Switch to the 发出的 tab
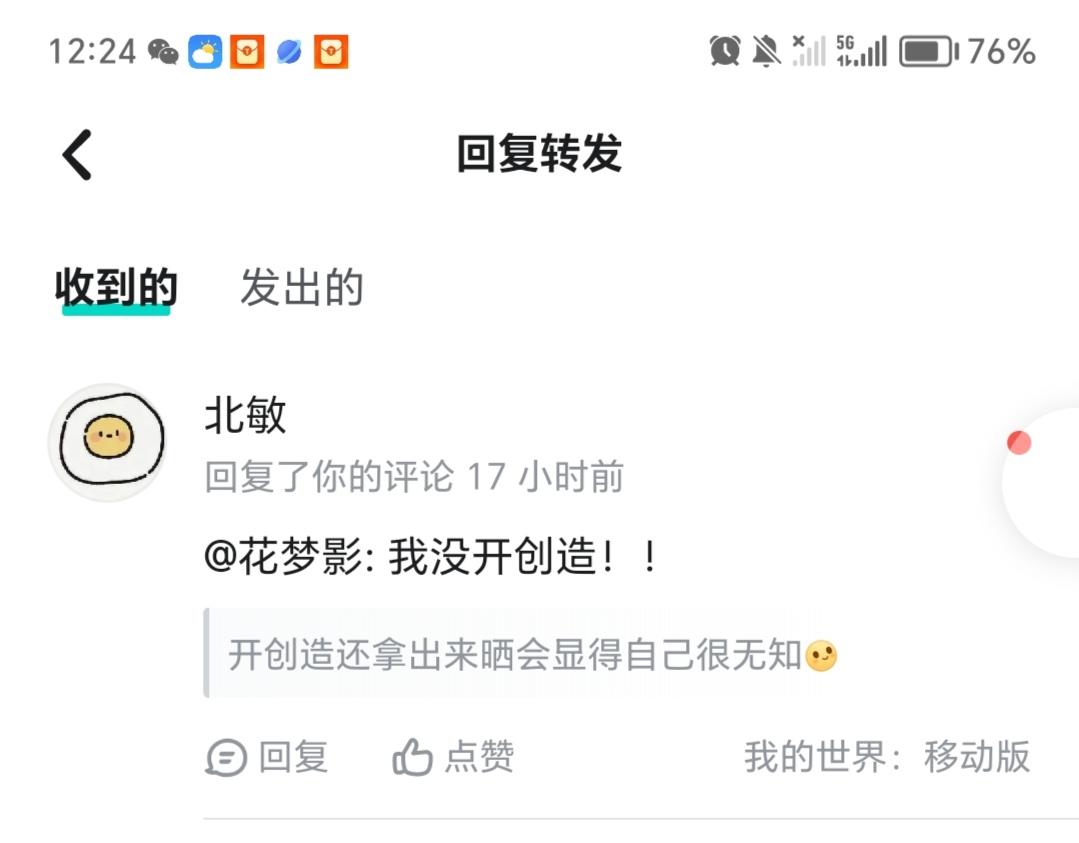This screenshot has width=1079, height=843. pyautogui.click(x=302, y=287)
